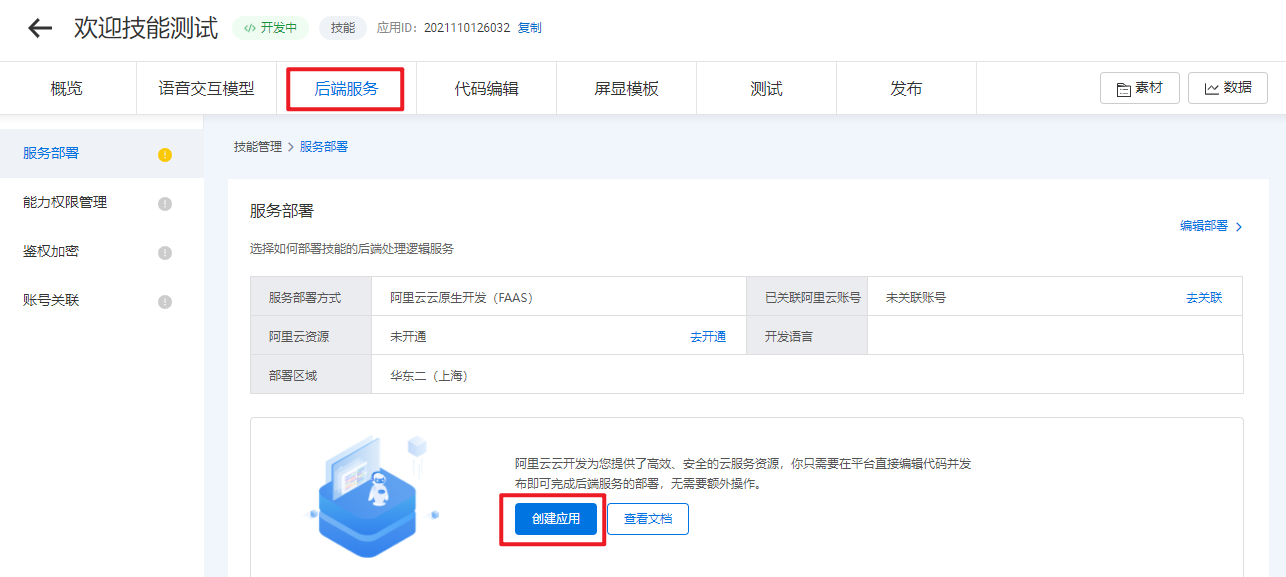Click the application ID 2021110126032
Image resolution: width=1286 pixels, height=577 pixels.
tap(467, 28)
